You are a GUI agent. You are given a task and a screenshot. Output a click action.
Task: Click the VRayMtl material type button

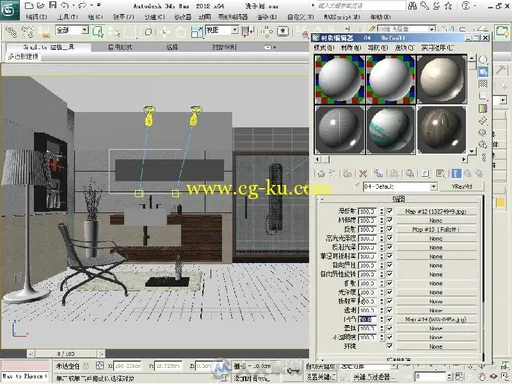(x=462, y=186)
